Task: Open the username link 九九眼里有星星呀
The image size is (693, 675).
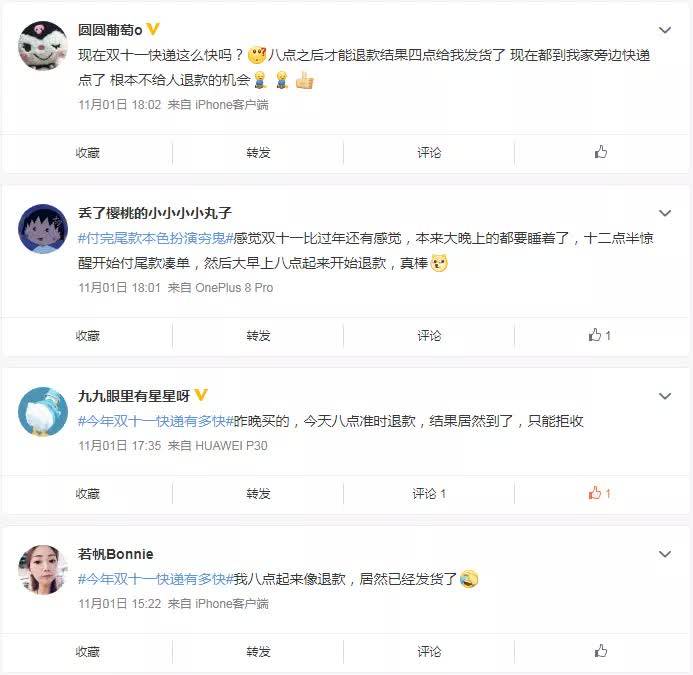Action: point(134,396)
